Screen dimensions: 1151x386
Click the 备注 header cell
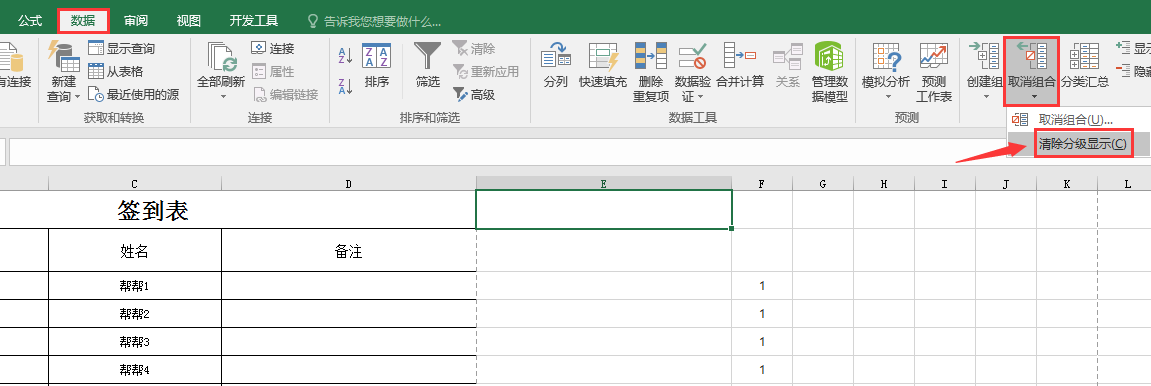(349, 251)
